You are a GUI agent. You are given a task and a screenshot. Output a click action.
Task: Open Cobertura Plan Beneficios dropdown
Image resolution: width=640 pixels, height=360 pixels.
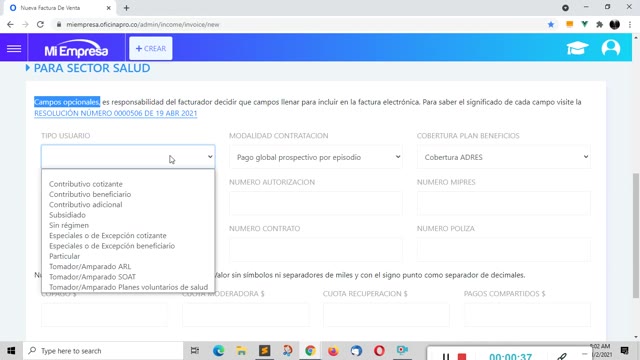point(503,157)
